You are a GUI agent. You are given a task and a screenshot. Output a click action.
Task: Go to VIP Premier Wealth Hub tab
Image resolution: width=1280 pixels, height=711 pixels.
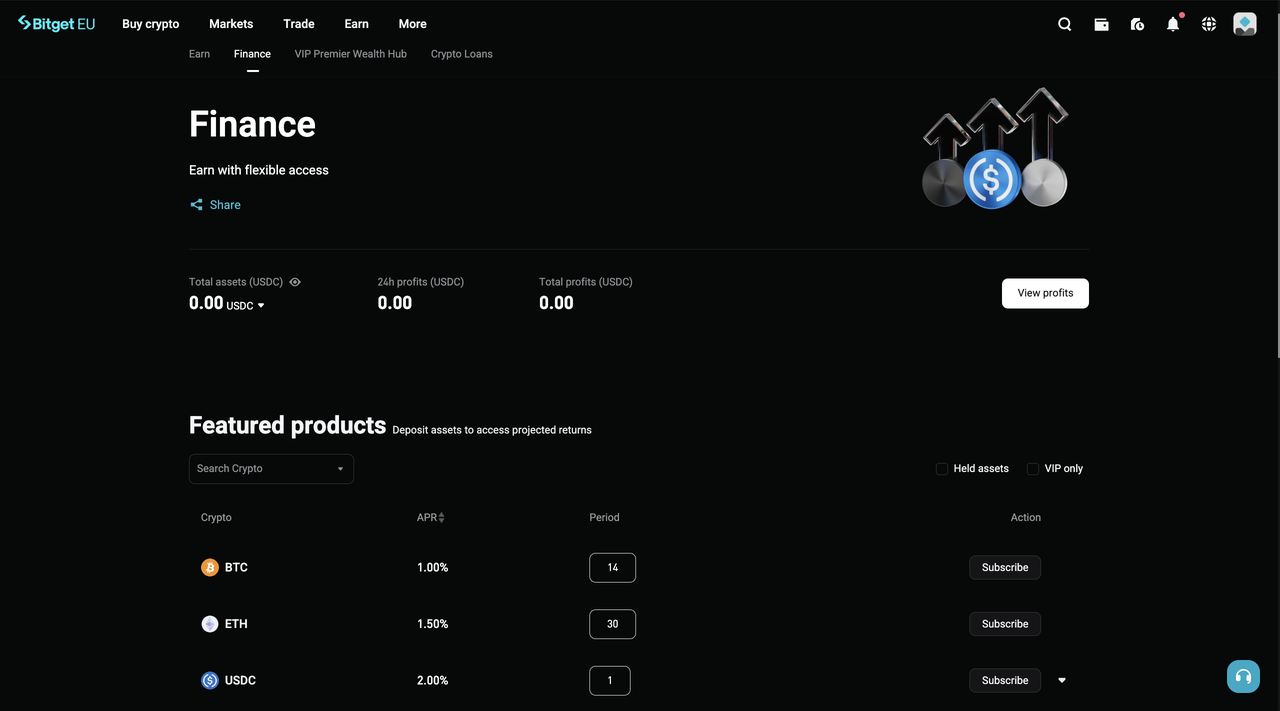(x=351, y=54)
